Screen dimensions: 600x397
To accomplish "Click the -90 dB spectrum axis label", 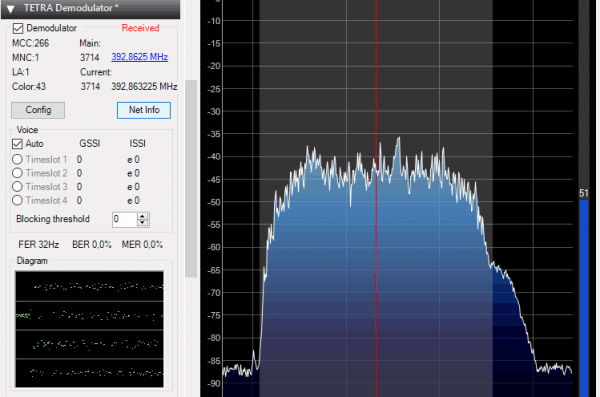I will pos(214,384).
